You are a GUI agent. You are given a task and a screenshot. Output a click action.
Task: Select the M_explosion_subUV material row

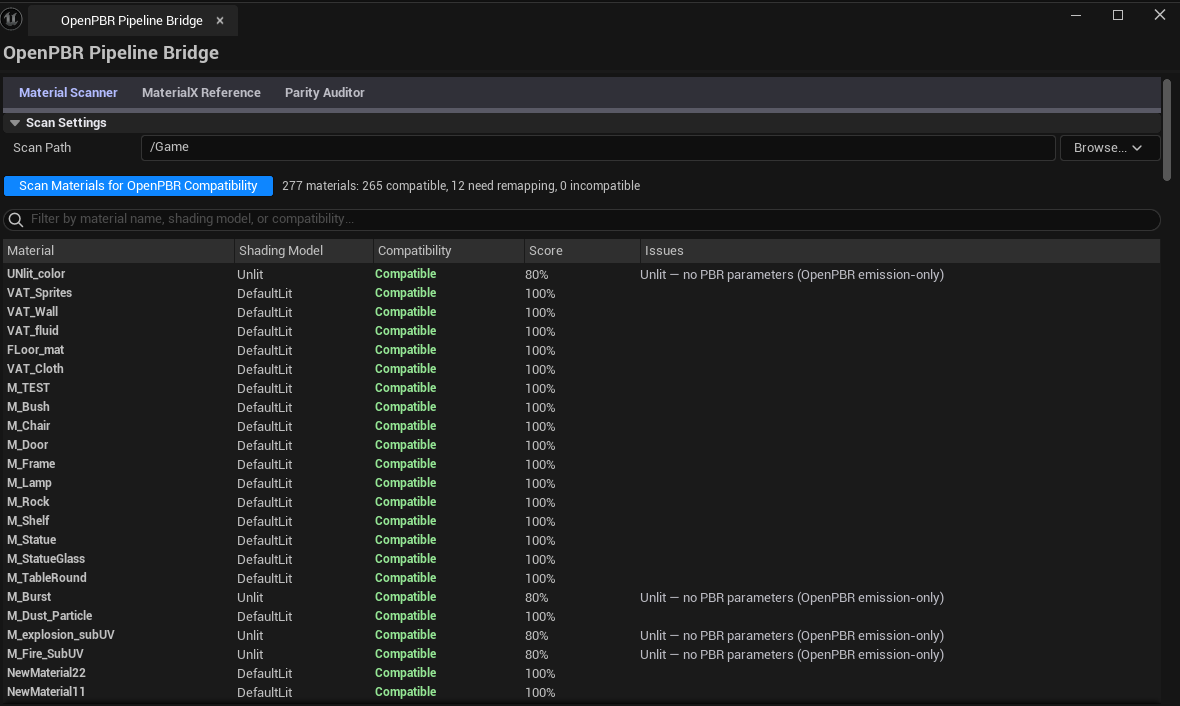582,634
